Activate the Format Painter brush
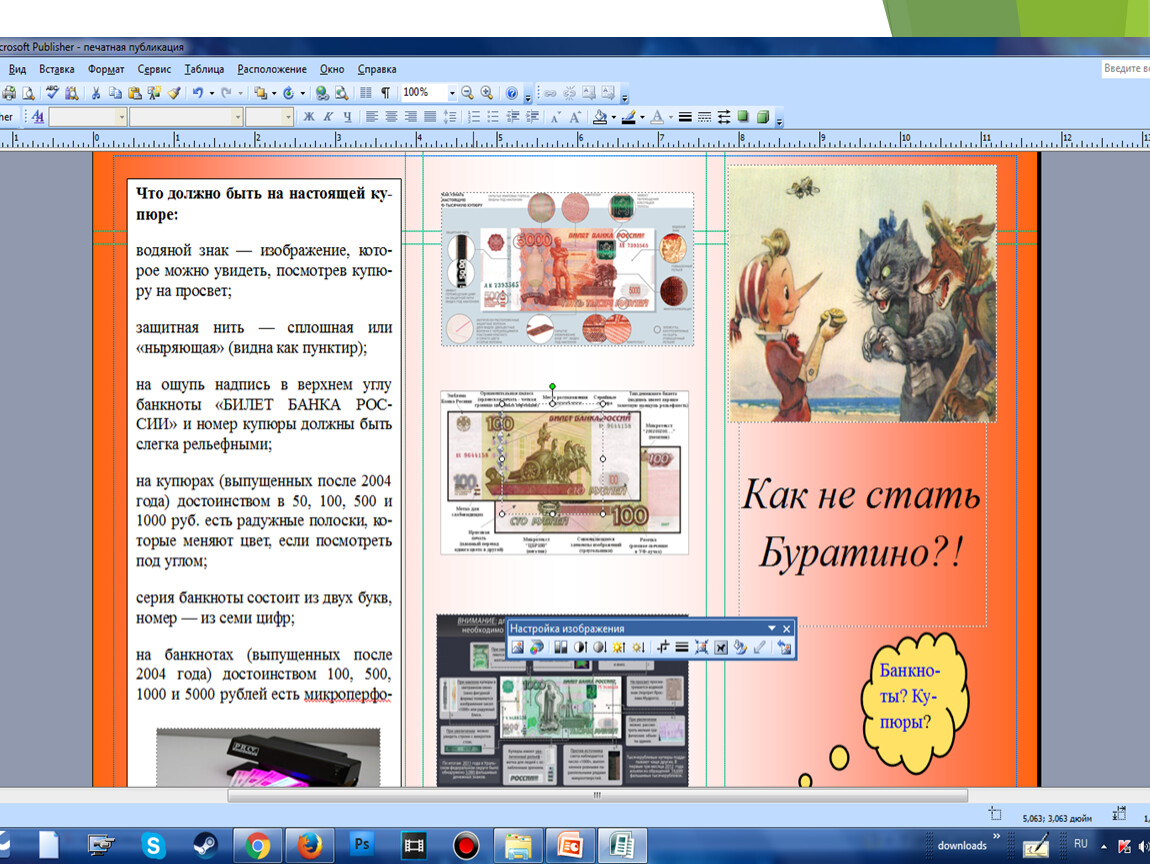 click(174, 93)
